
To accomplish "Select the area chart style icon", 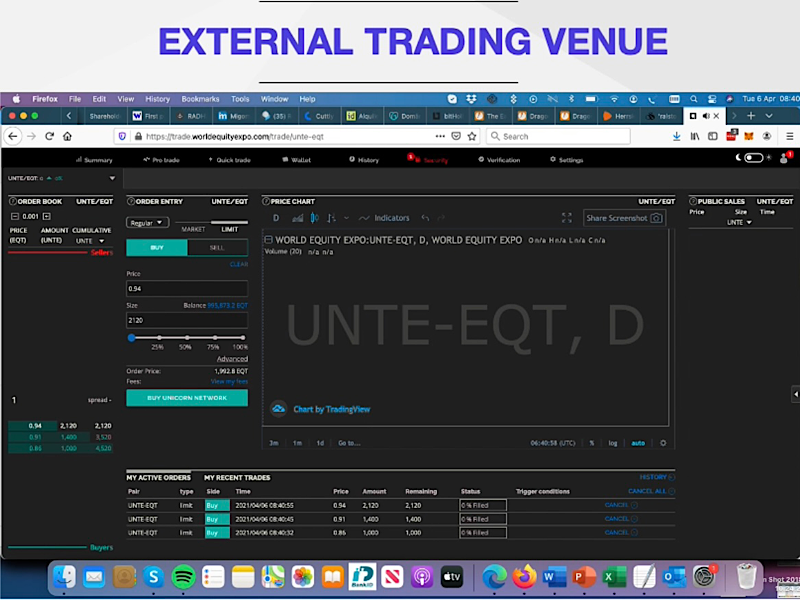I will pyautogui.click(x=297, y=218).
